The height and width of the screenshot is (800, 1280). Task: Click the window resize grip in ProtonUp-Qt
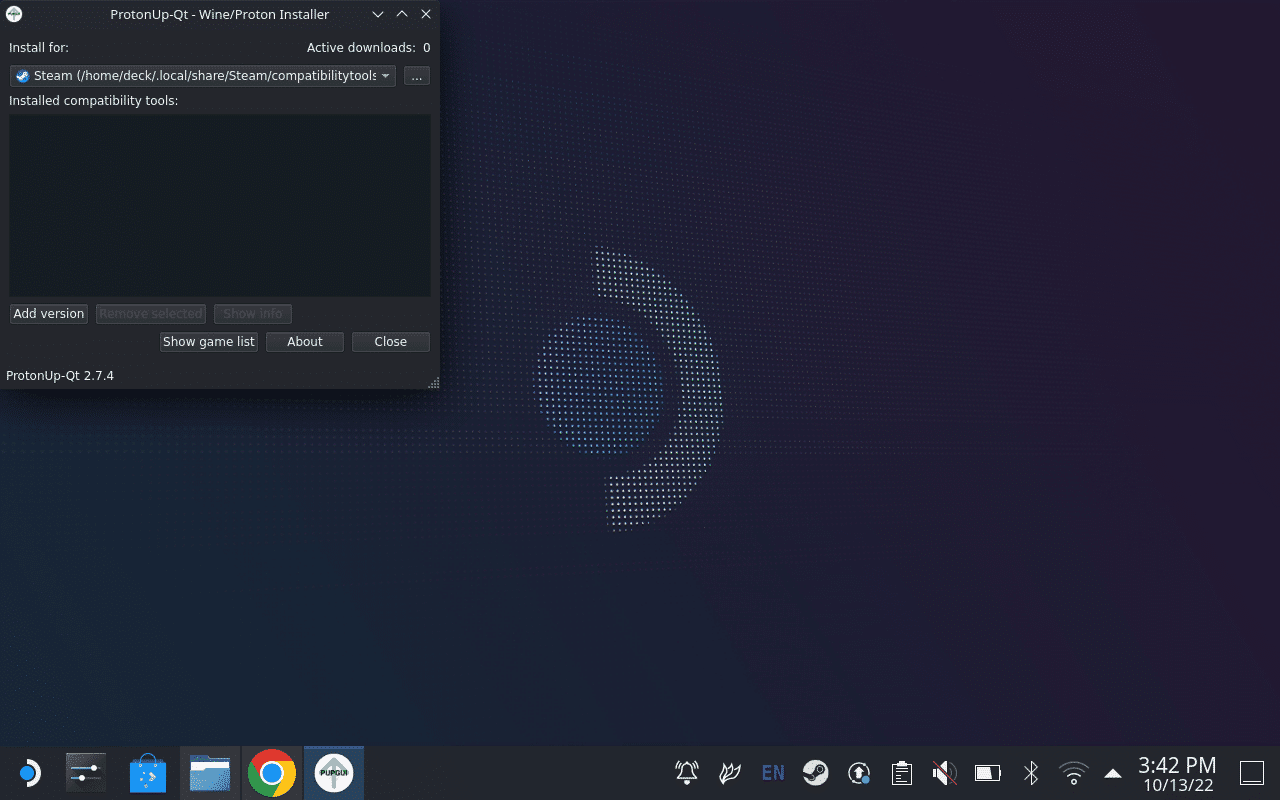[433, 383]
